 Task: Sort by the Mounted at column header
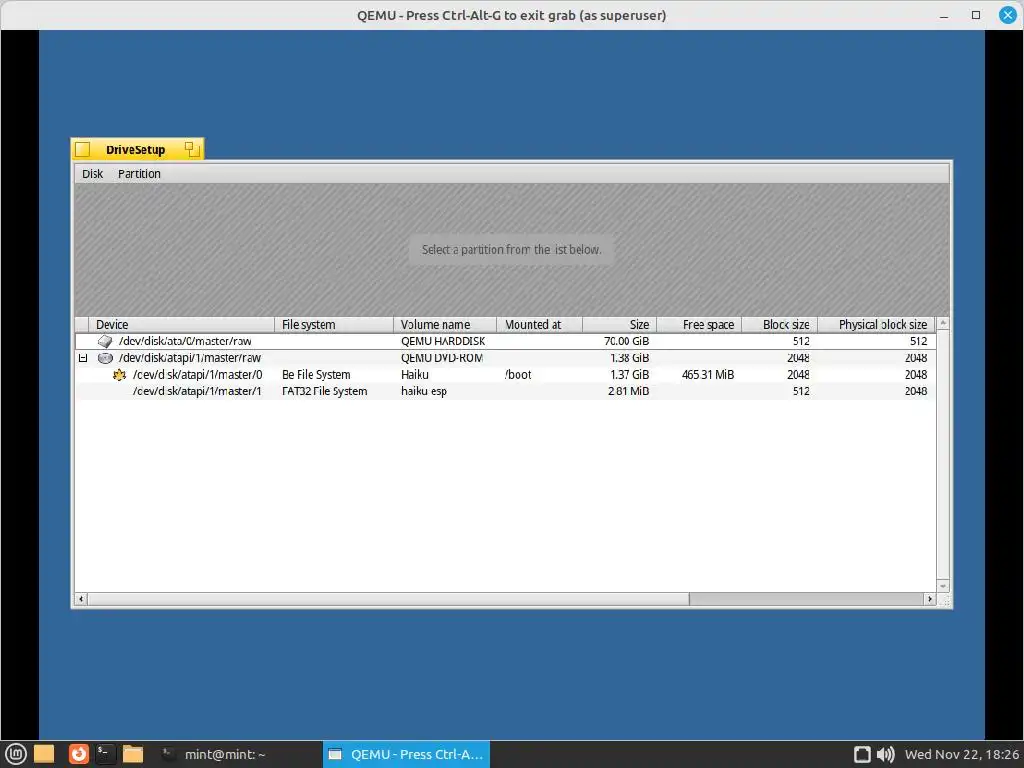point(539,325)
